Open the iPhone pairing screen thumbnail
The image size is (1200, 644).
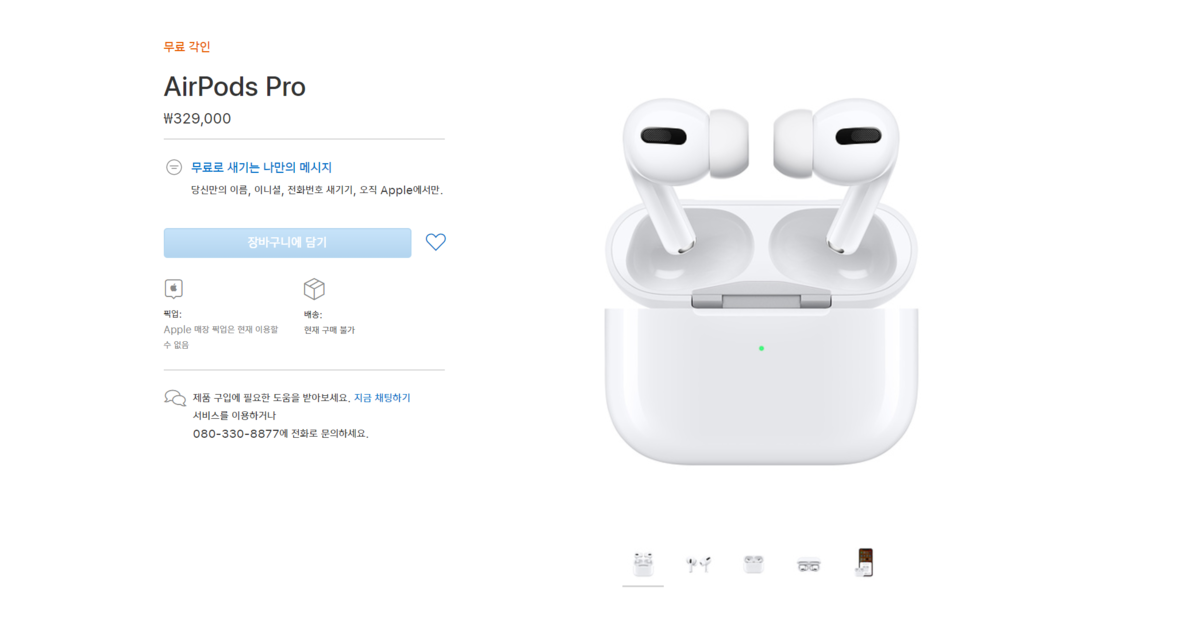click(x=864, y=563)
